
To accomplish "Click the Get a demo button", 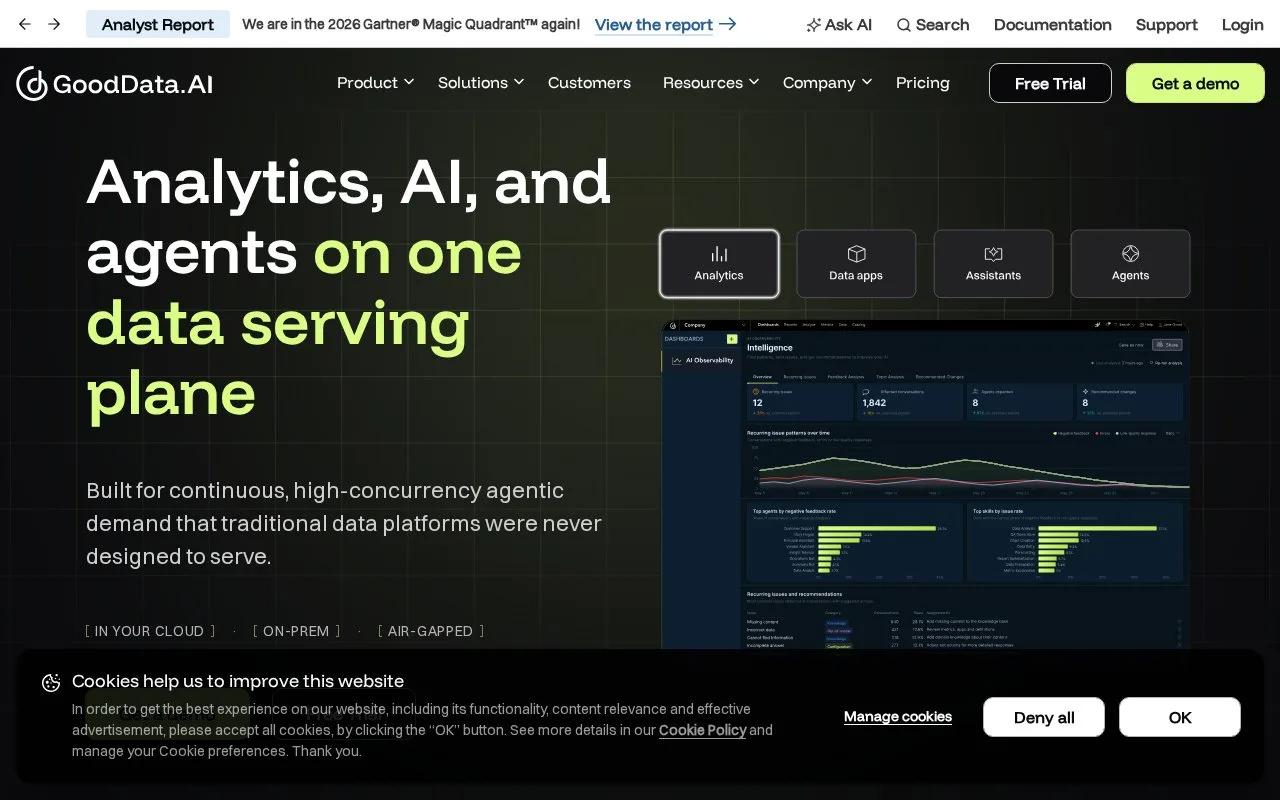I will 1195,83.
